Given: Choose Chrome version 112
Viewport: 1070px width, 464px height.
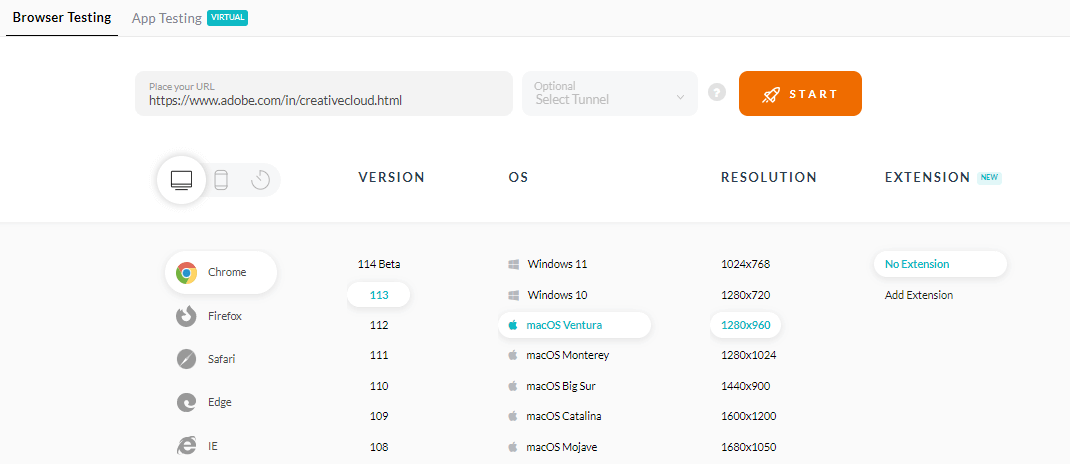Looking at the screenshot, I should click(x=379, y=325).
